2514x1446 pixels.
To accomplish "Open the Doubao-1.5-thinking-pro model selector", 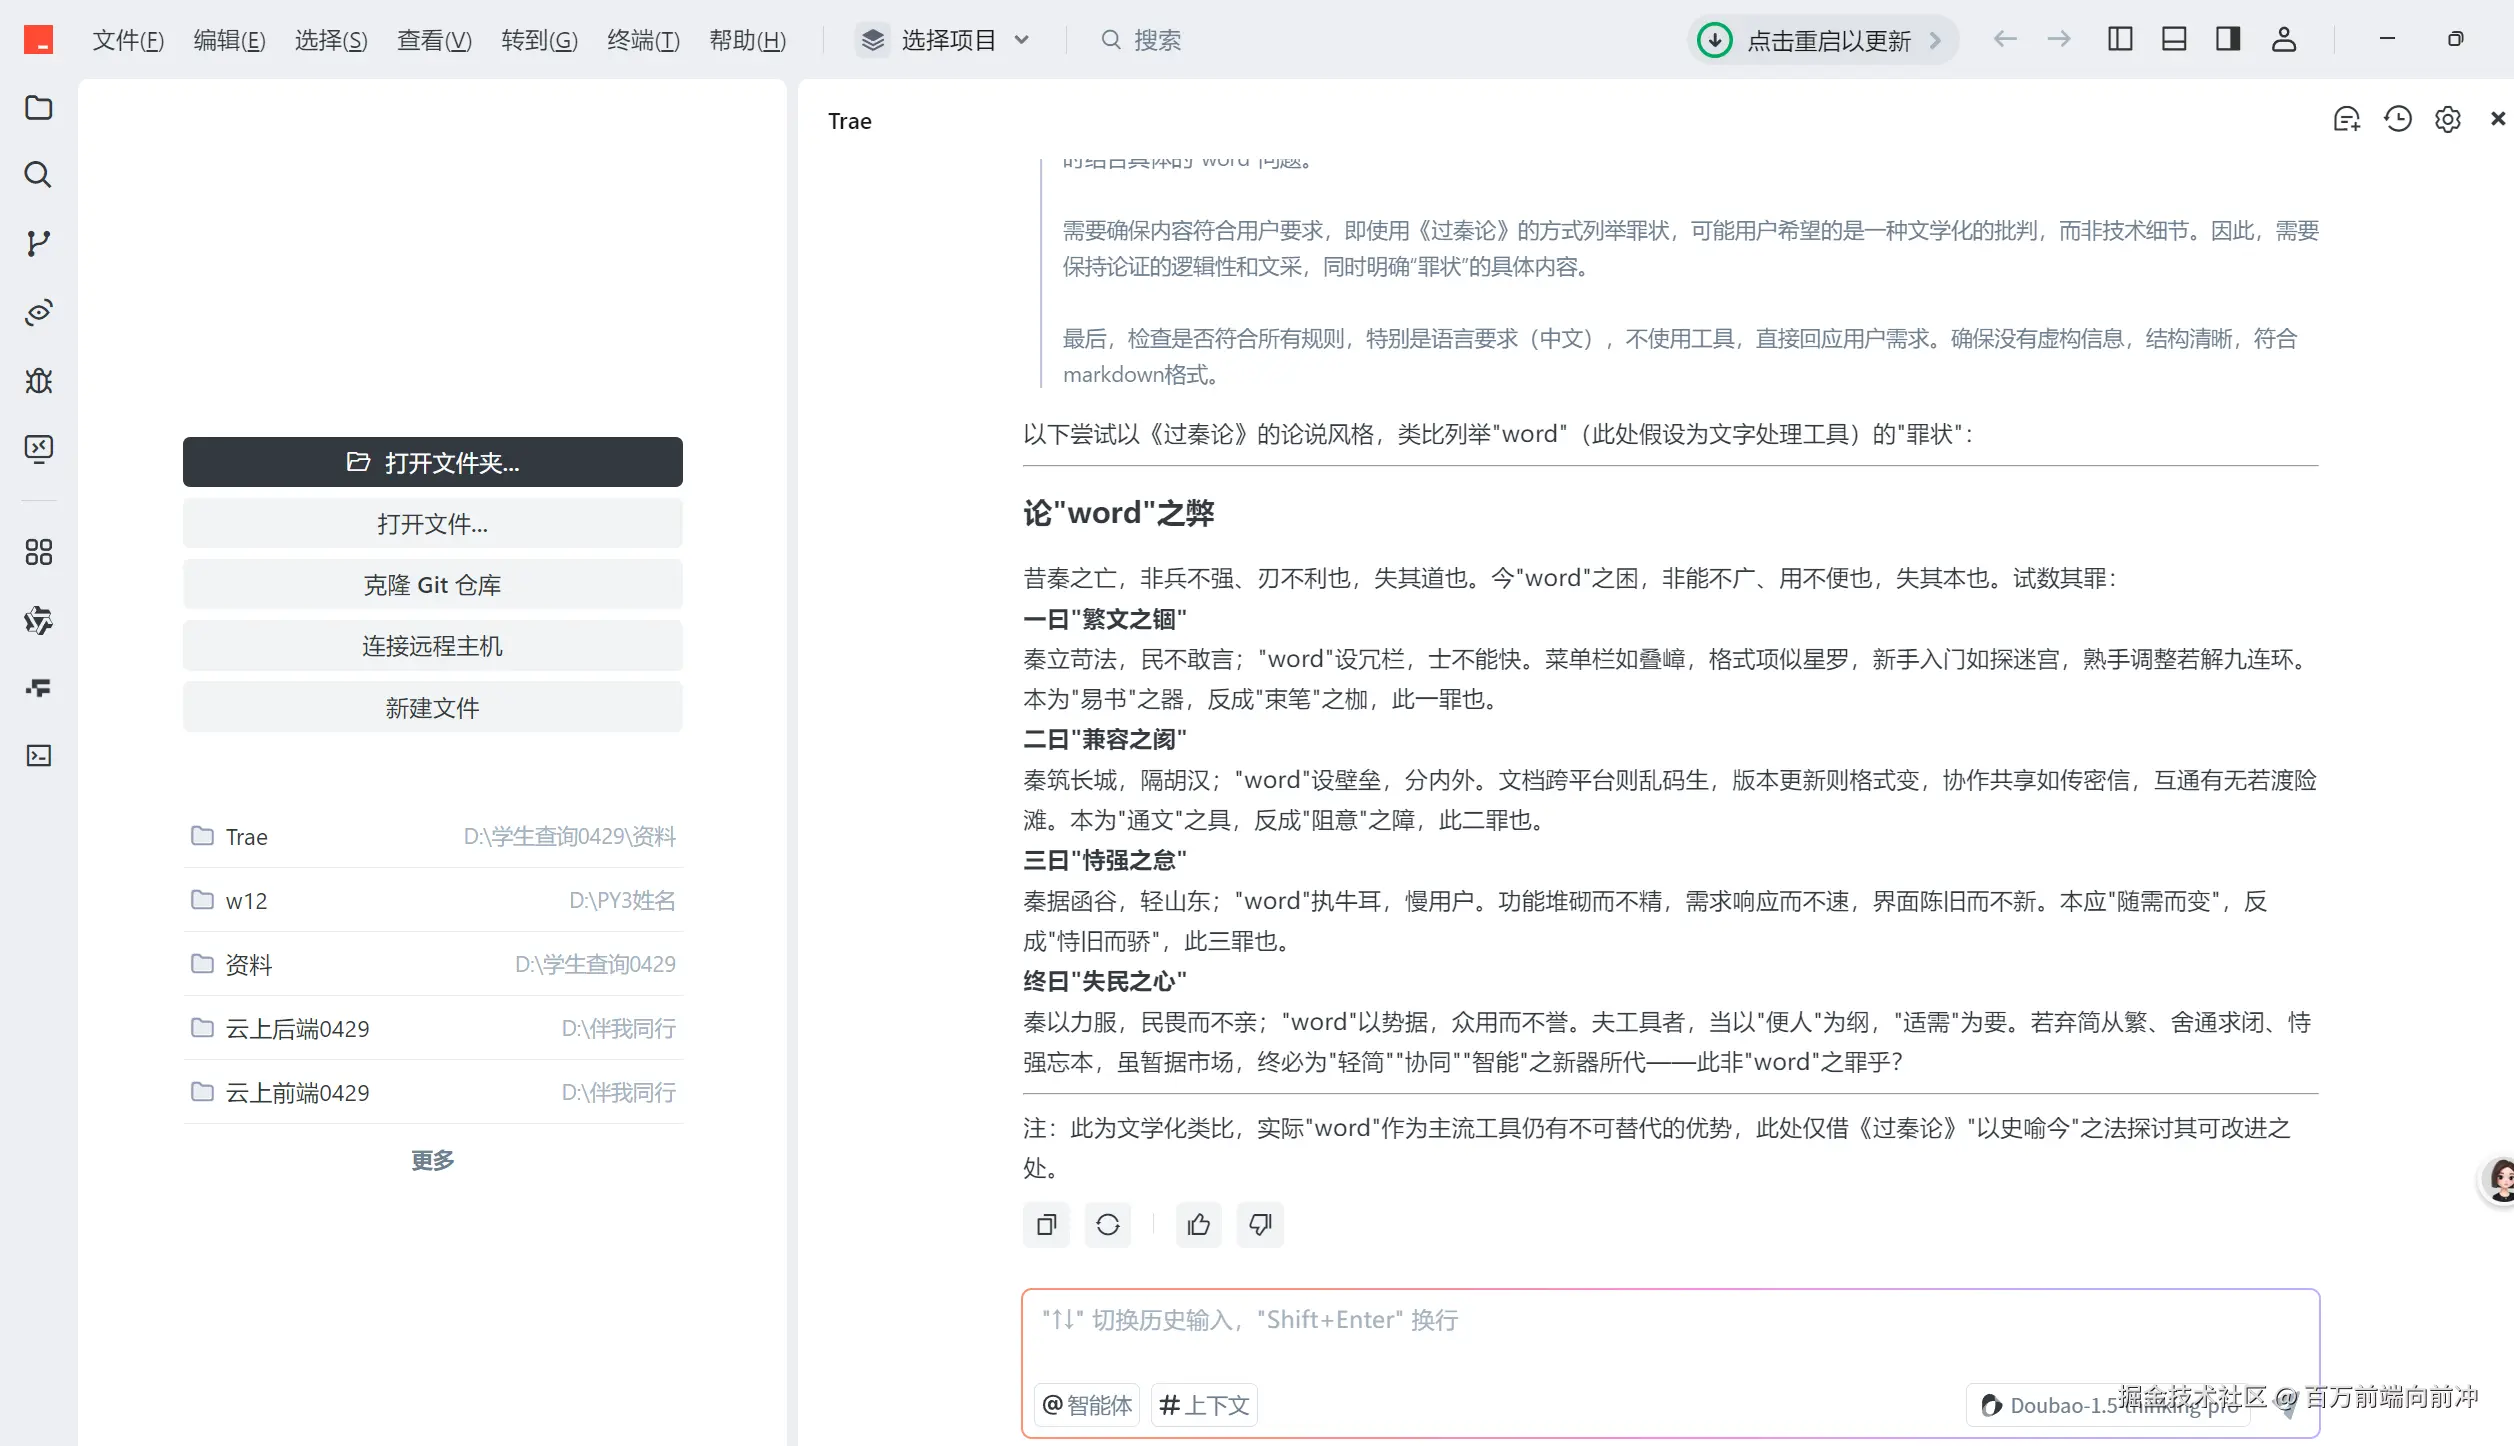I will click(x=2108, y=1404).
